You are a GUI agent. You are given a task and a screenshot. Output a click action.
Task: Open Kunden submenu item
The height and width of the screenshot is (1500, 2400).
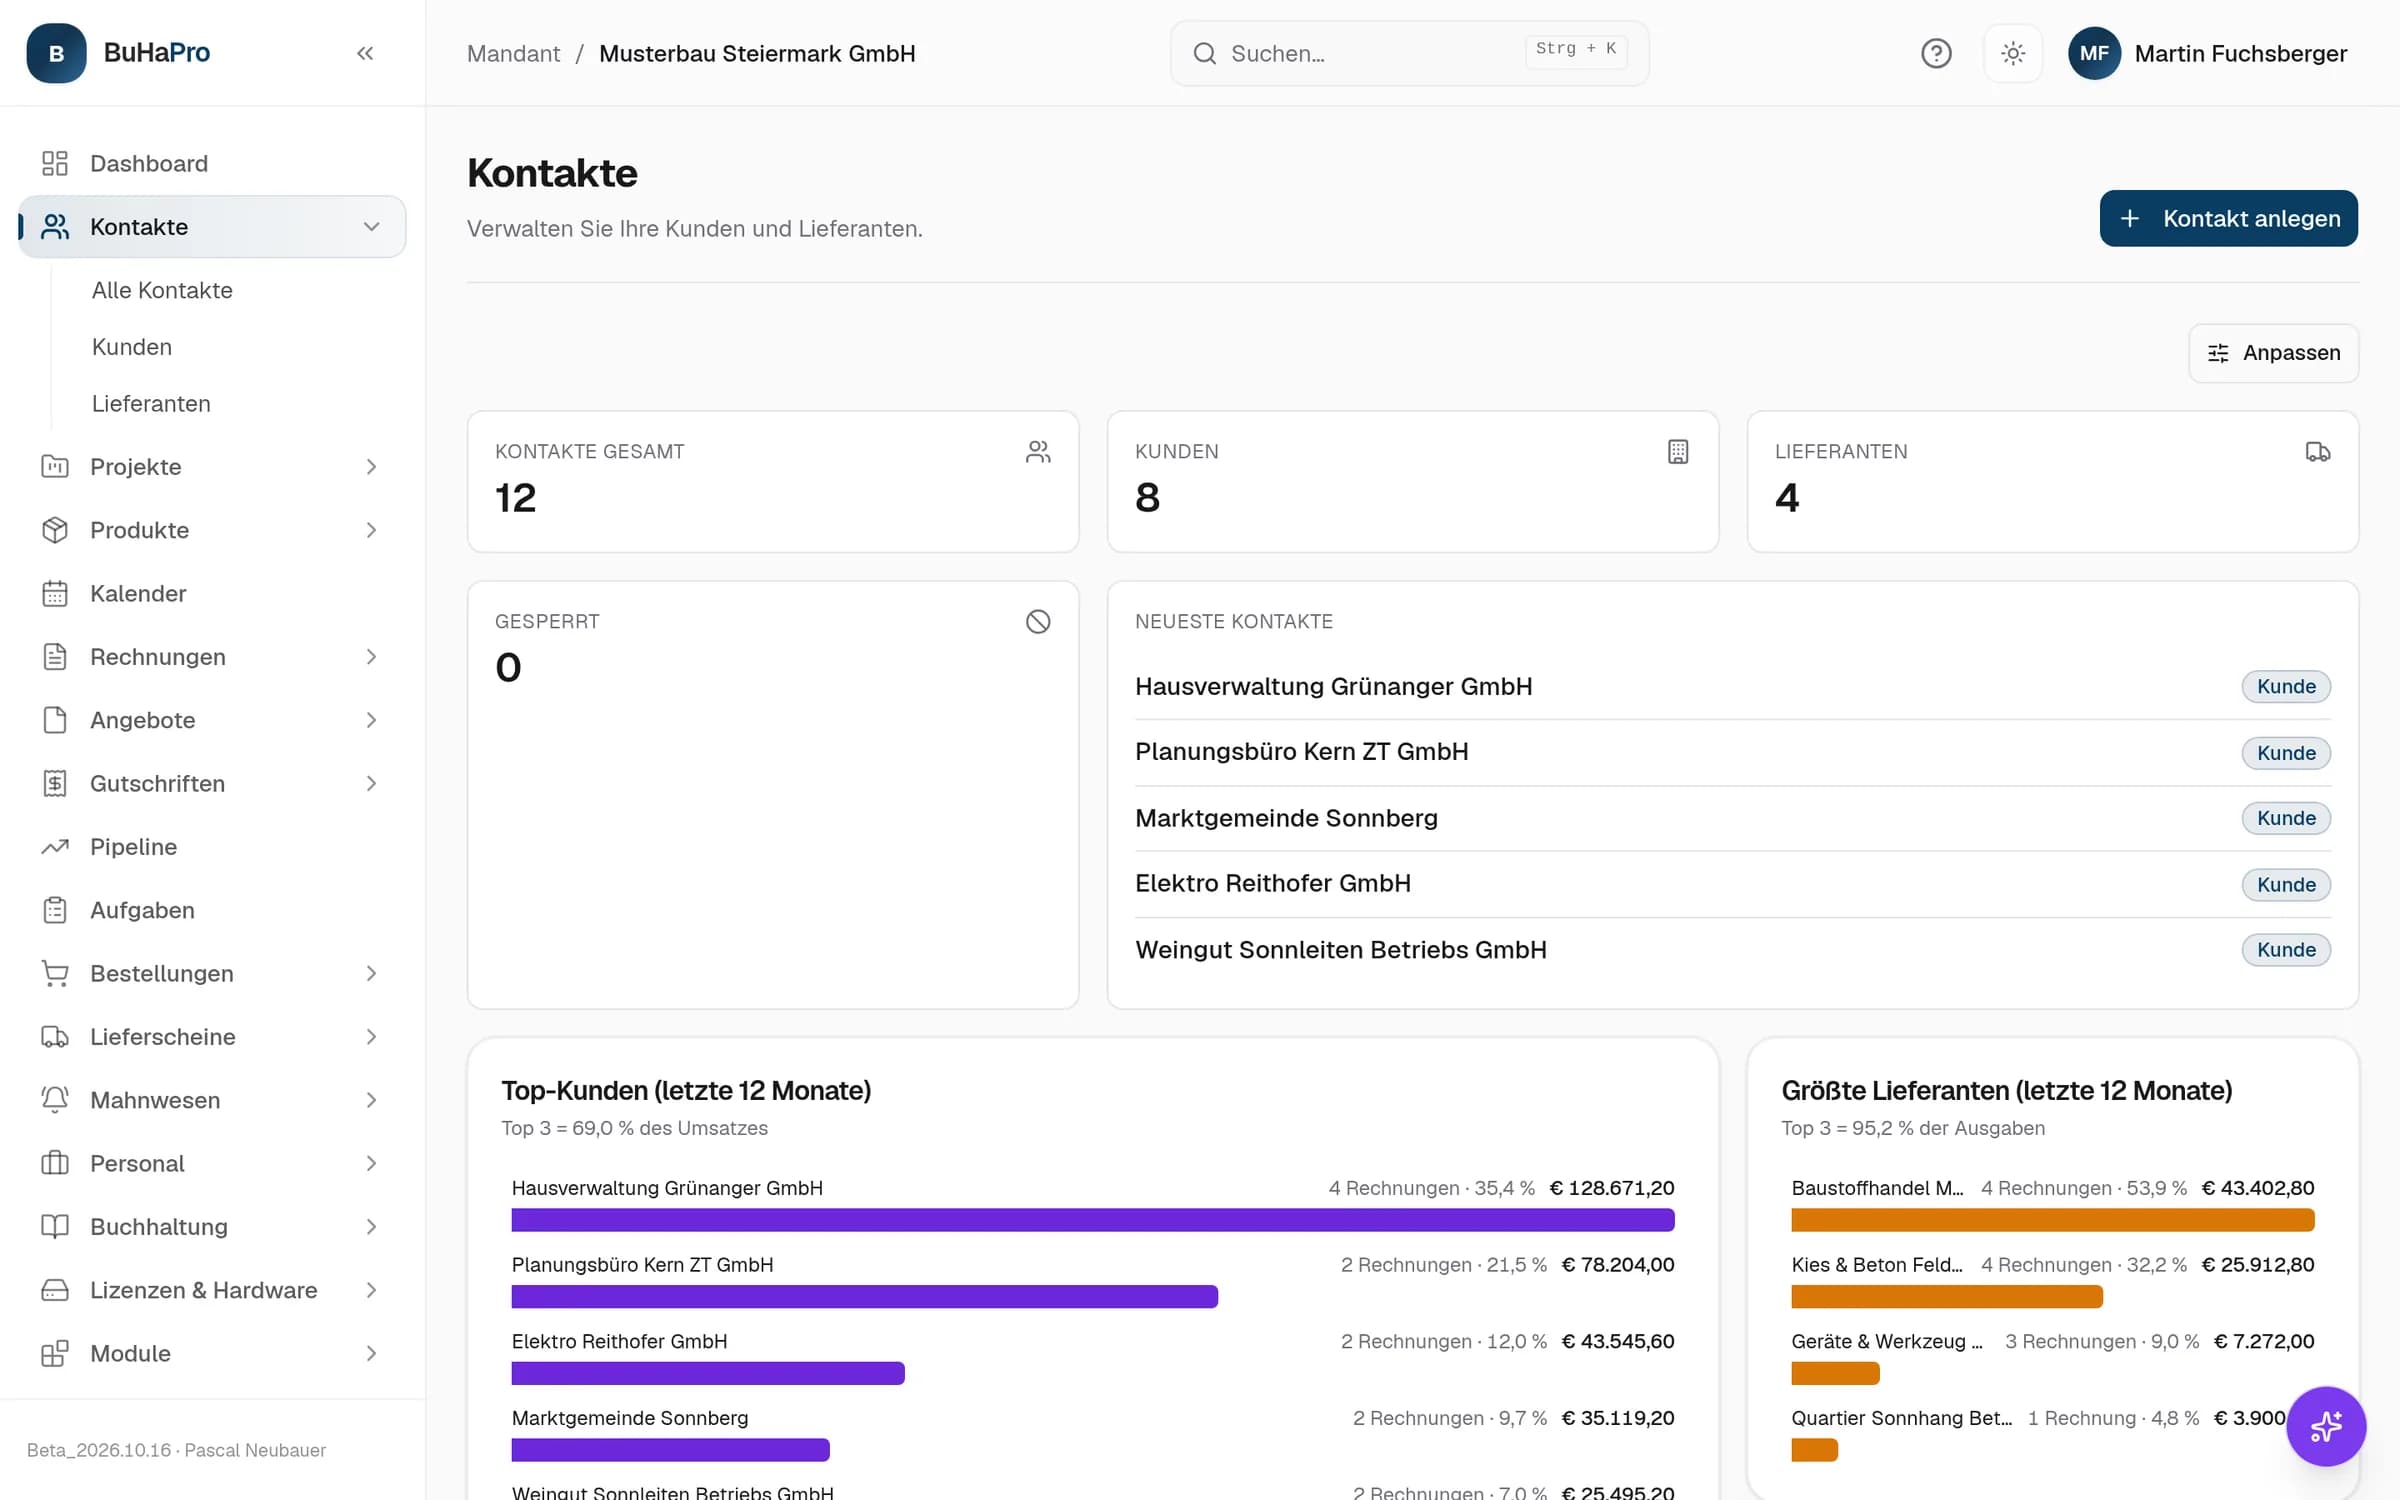pyautogui.click(x=132, y=347)
